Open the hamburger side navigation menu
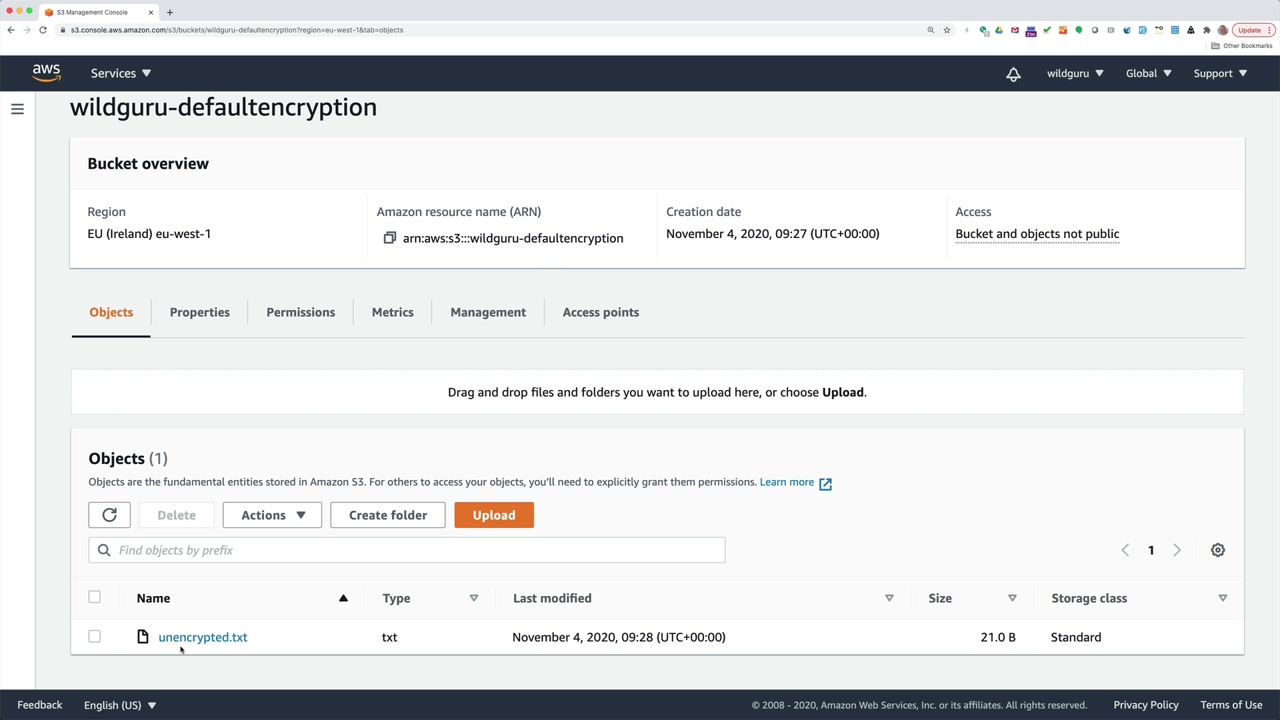This screenshot has height=720, width=1280. coord(17,109)
